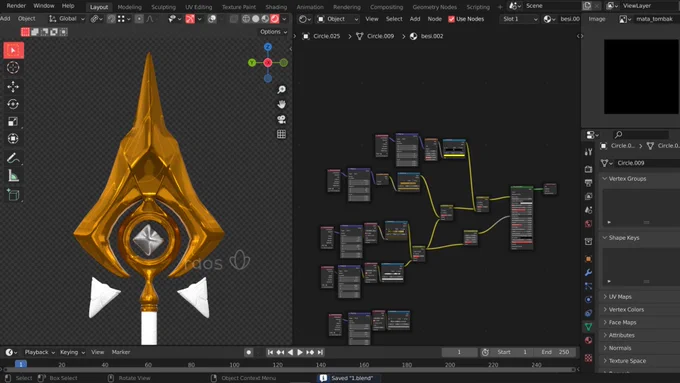Screen dimensions: 680x383
Task: Open the Help menu
Action: (68, 6)
